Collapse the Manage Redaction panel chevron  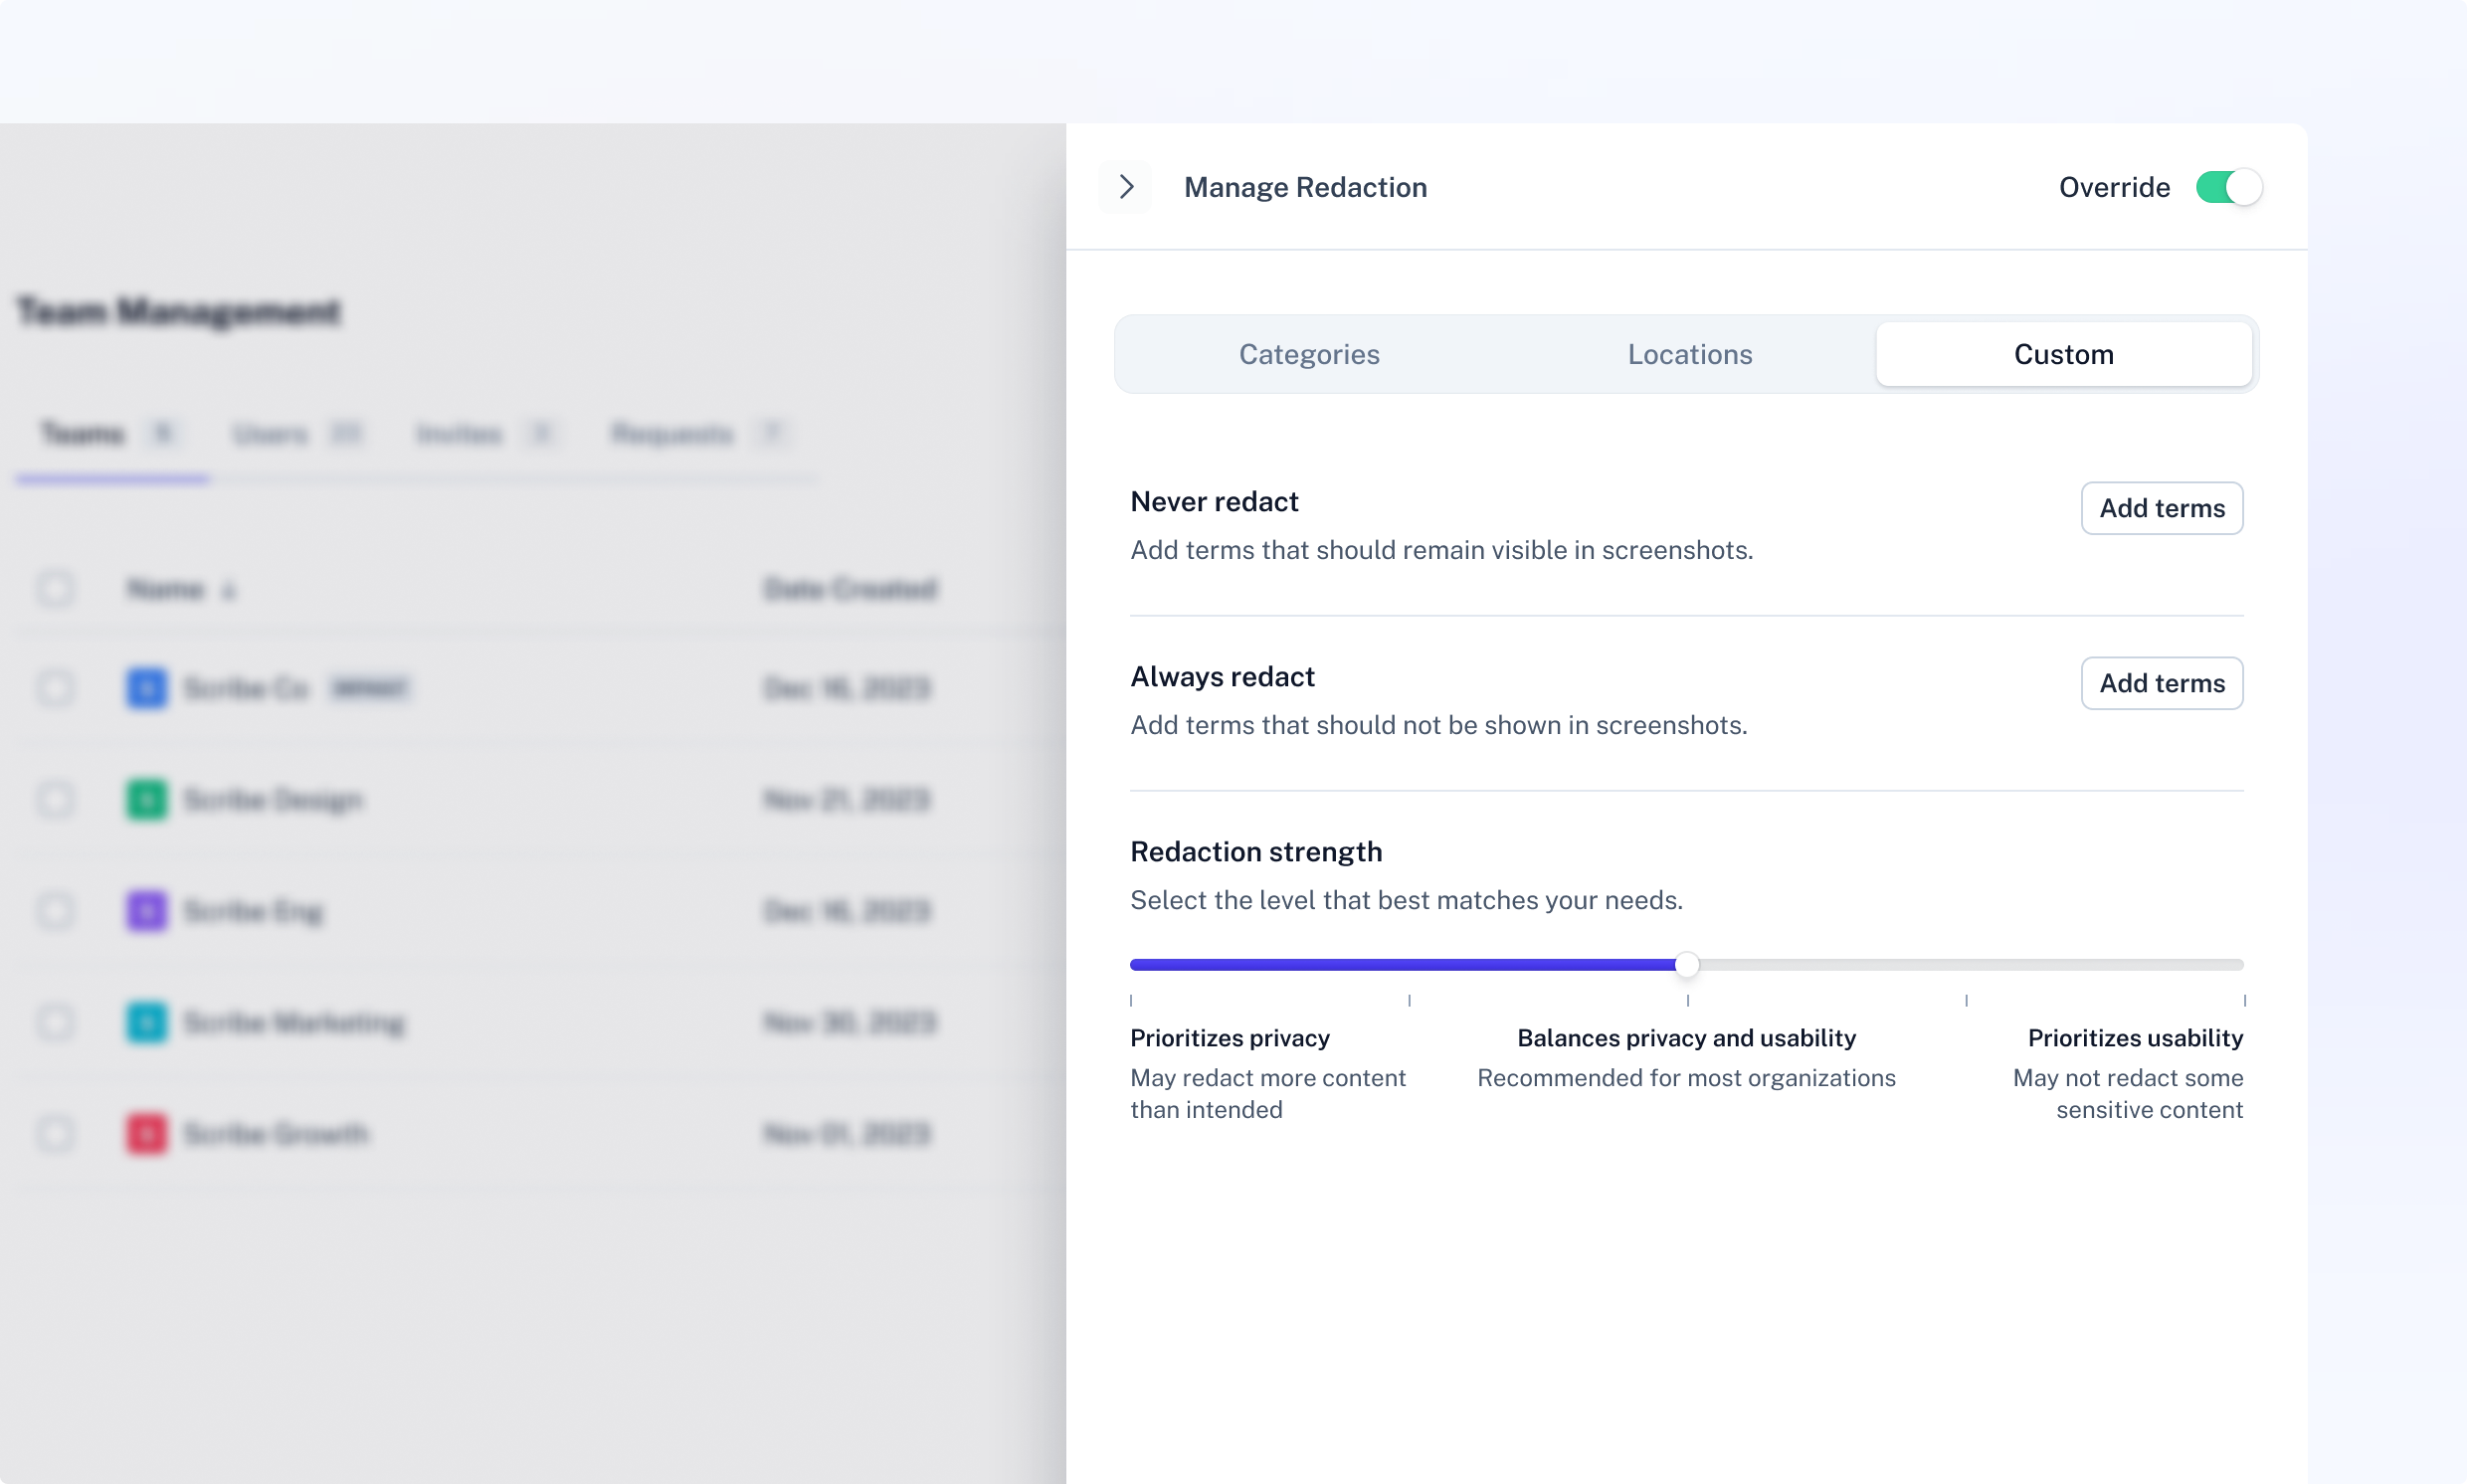[x=1126, y=187]
